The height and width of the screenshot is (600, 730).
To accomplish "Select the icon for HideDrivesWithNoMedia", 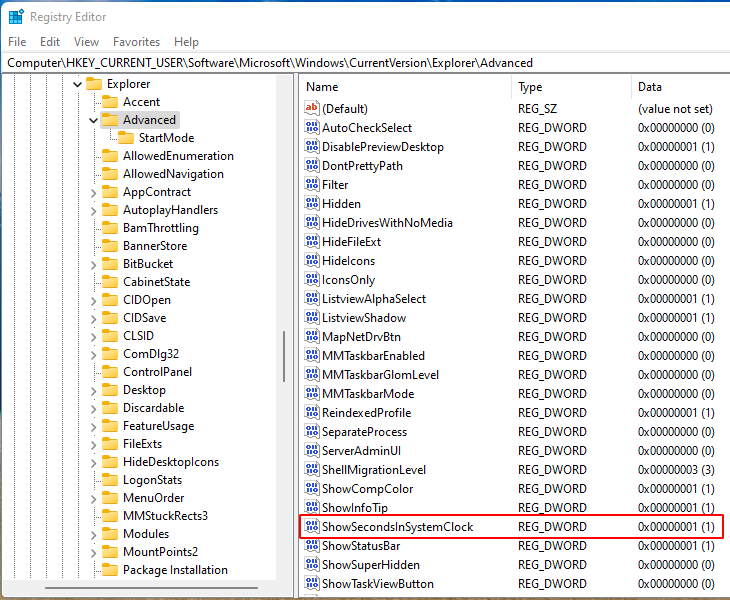I will [311, 222].
